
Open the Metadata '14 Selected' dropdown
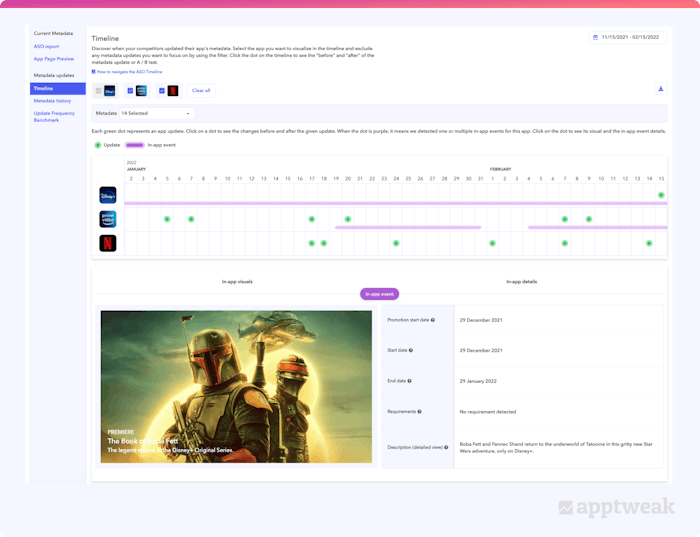coord(155,113)
